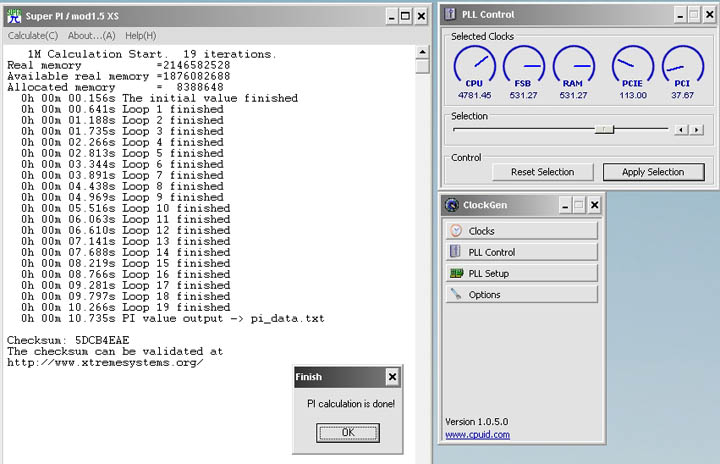Click 'PI calculation is done!' message

[x=351, y=404]
